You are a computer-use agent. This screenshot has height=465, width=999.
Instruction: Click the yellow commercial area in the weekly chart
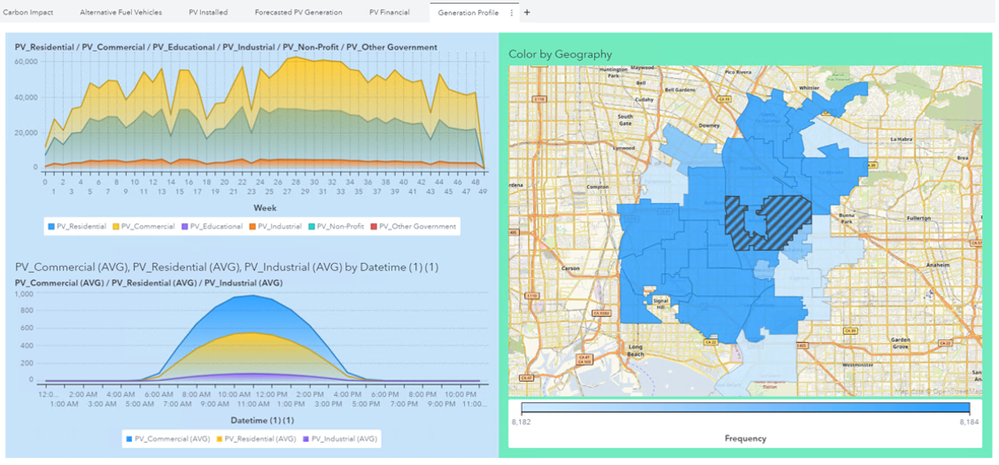(306, 83)
